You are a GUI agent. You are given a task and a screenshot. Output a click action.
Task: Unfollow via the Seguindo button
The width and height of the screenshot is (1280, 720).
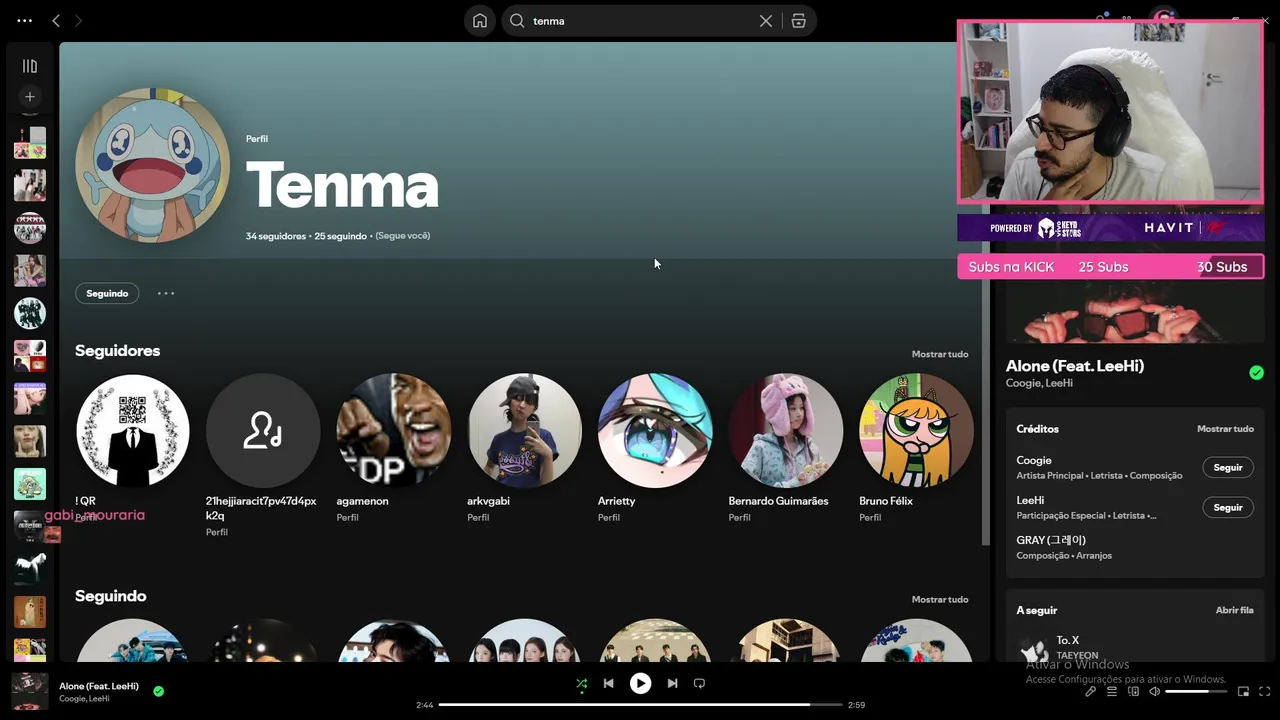click(107, 293)
